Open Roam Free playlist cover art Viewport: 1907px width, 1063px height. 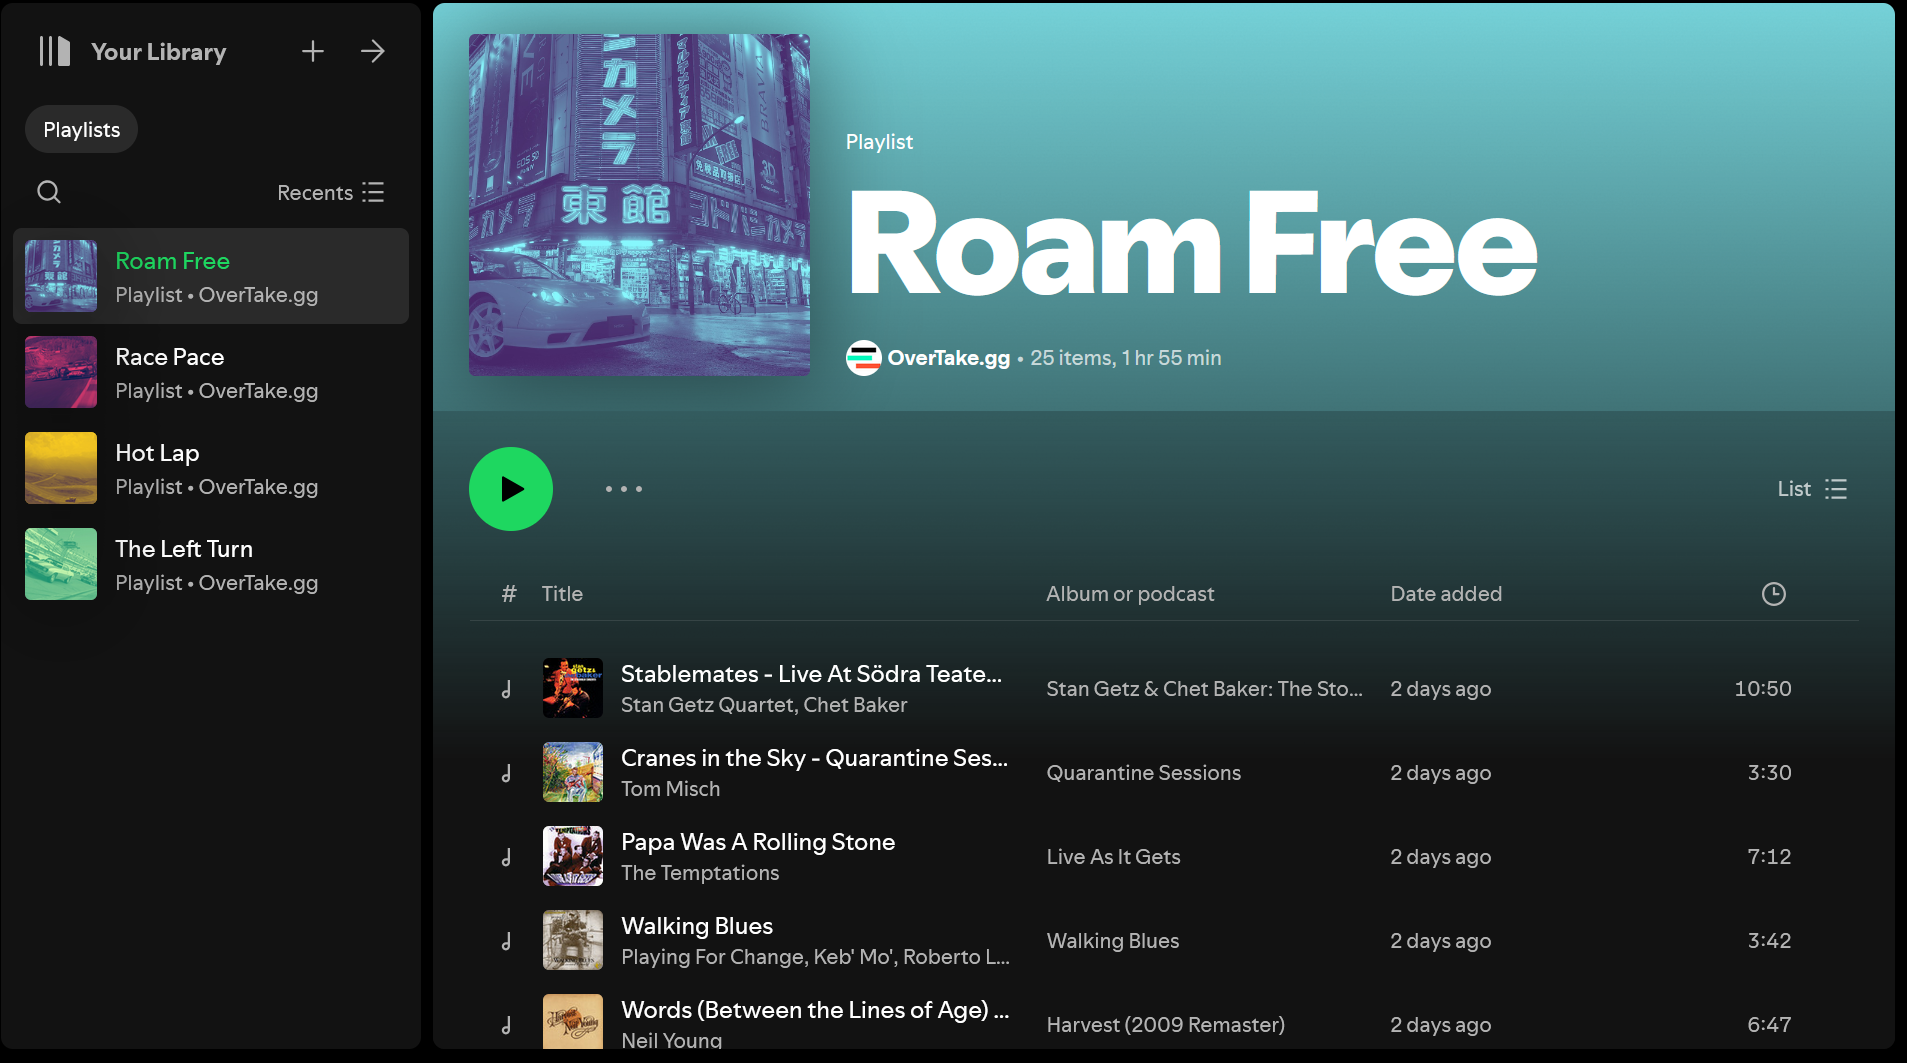[x=639, y=205]
